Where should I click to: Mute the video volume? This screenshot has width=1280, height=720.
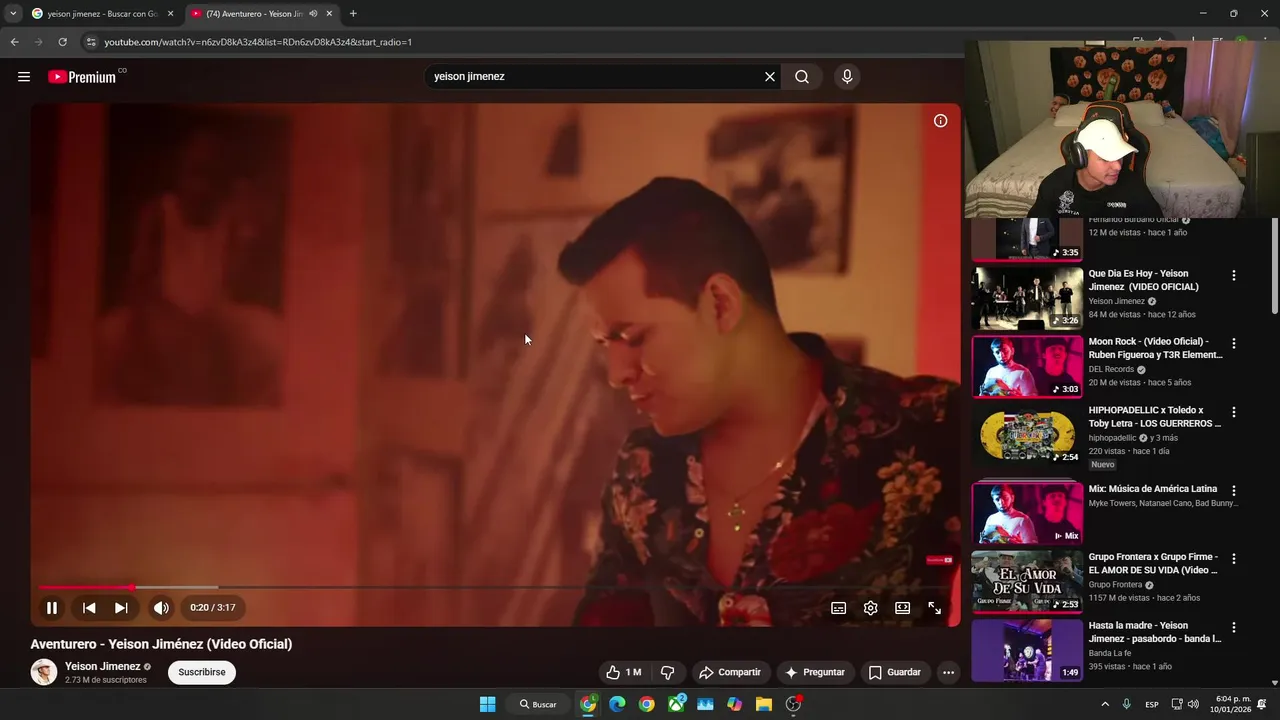click(x=161, y=608)
